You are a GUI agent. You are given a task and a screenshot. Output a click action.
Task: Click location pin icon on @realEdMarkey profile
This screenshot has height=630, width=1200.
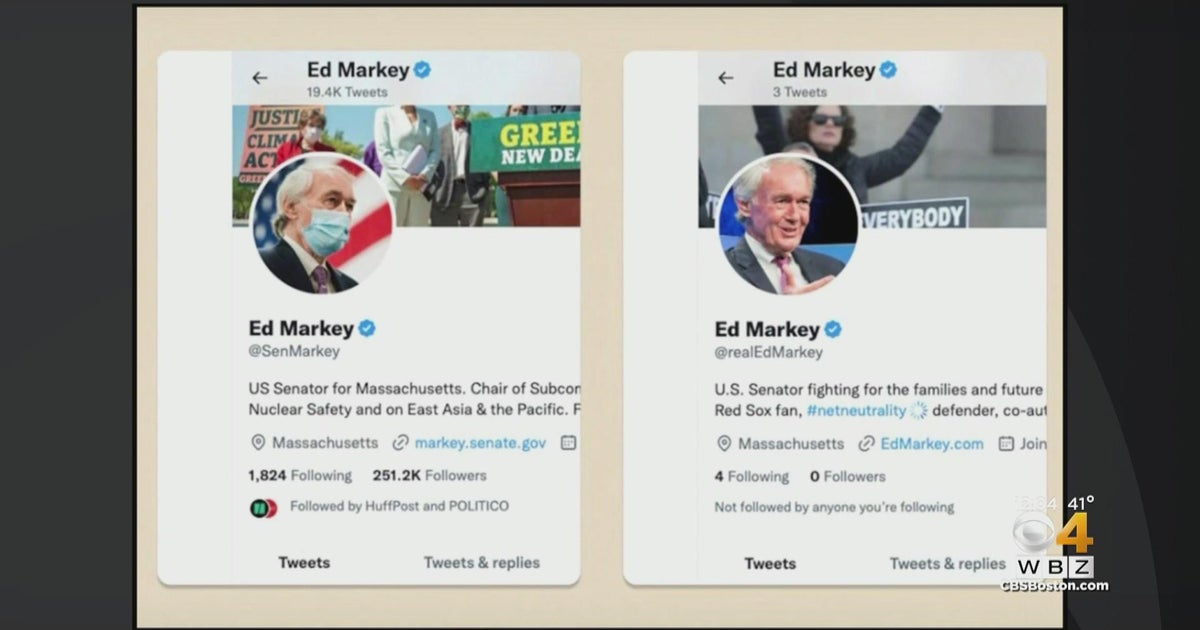[x=723, y=444]
